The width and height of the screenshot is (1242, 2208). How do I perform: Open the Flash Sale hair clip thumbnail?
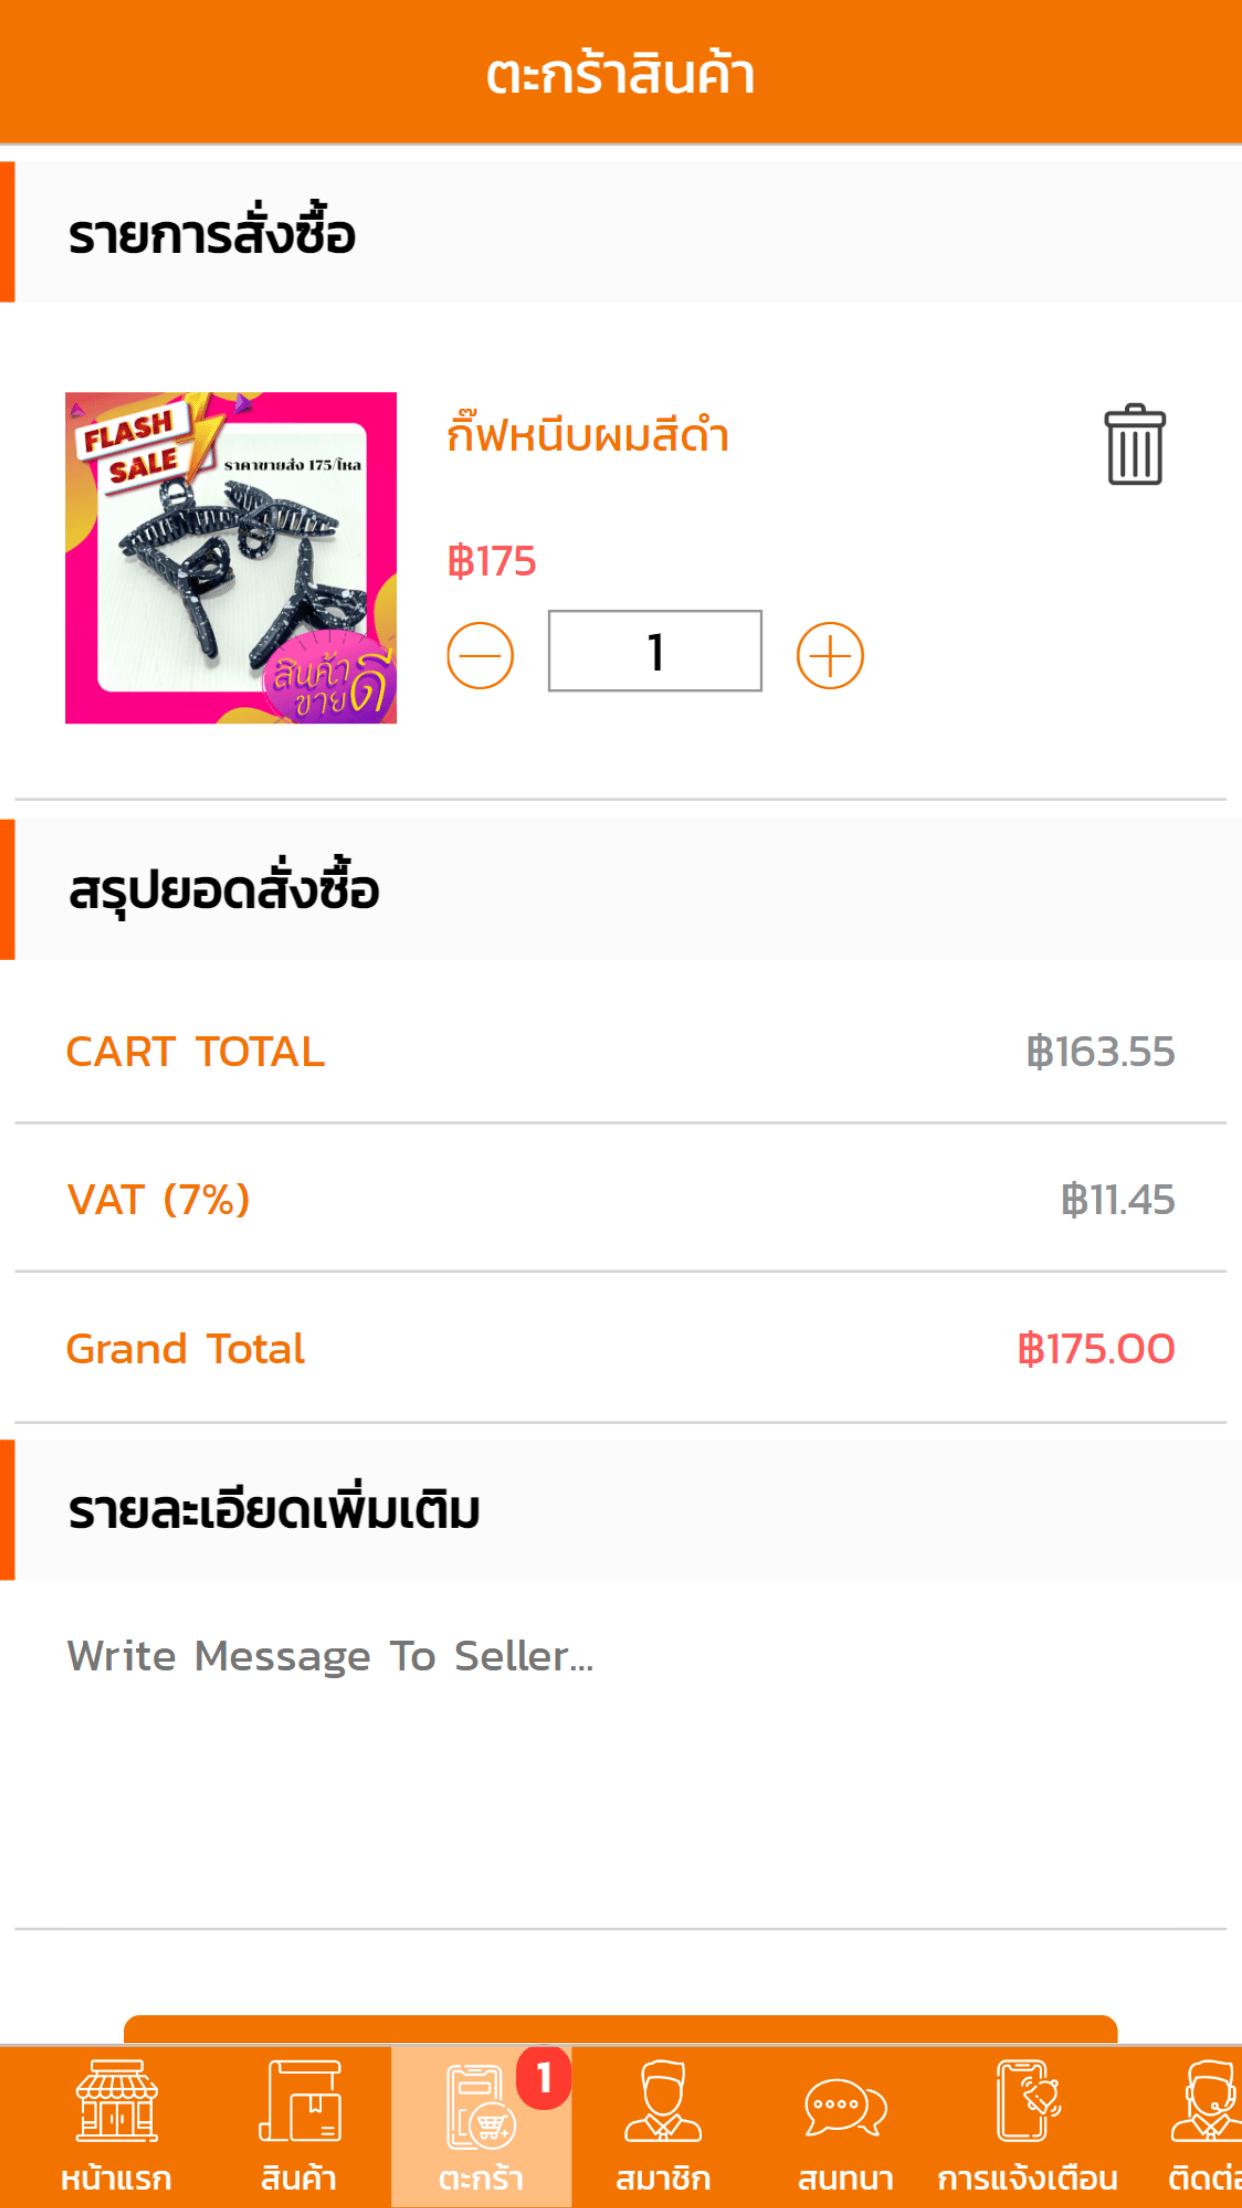pyautogui.click(x=231, y=558)
